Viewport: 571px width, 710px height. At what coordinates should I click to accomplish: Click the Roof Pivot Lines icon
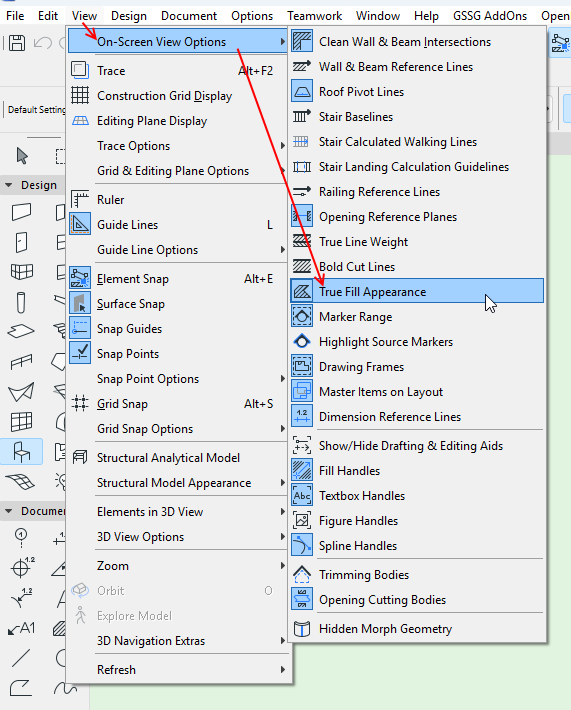[x=302, y=92]
